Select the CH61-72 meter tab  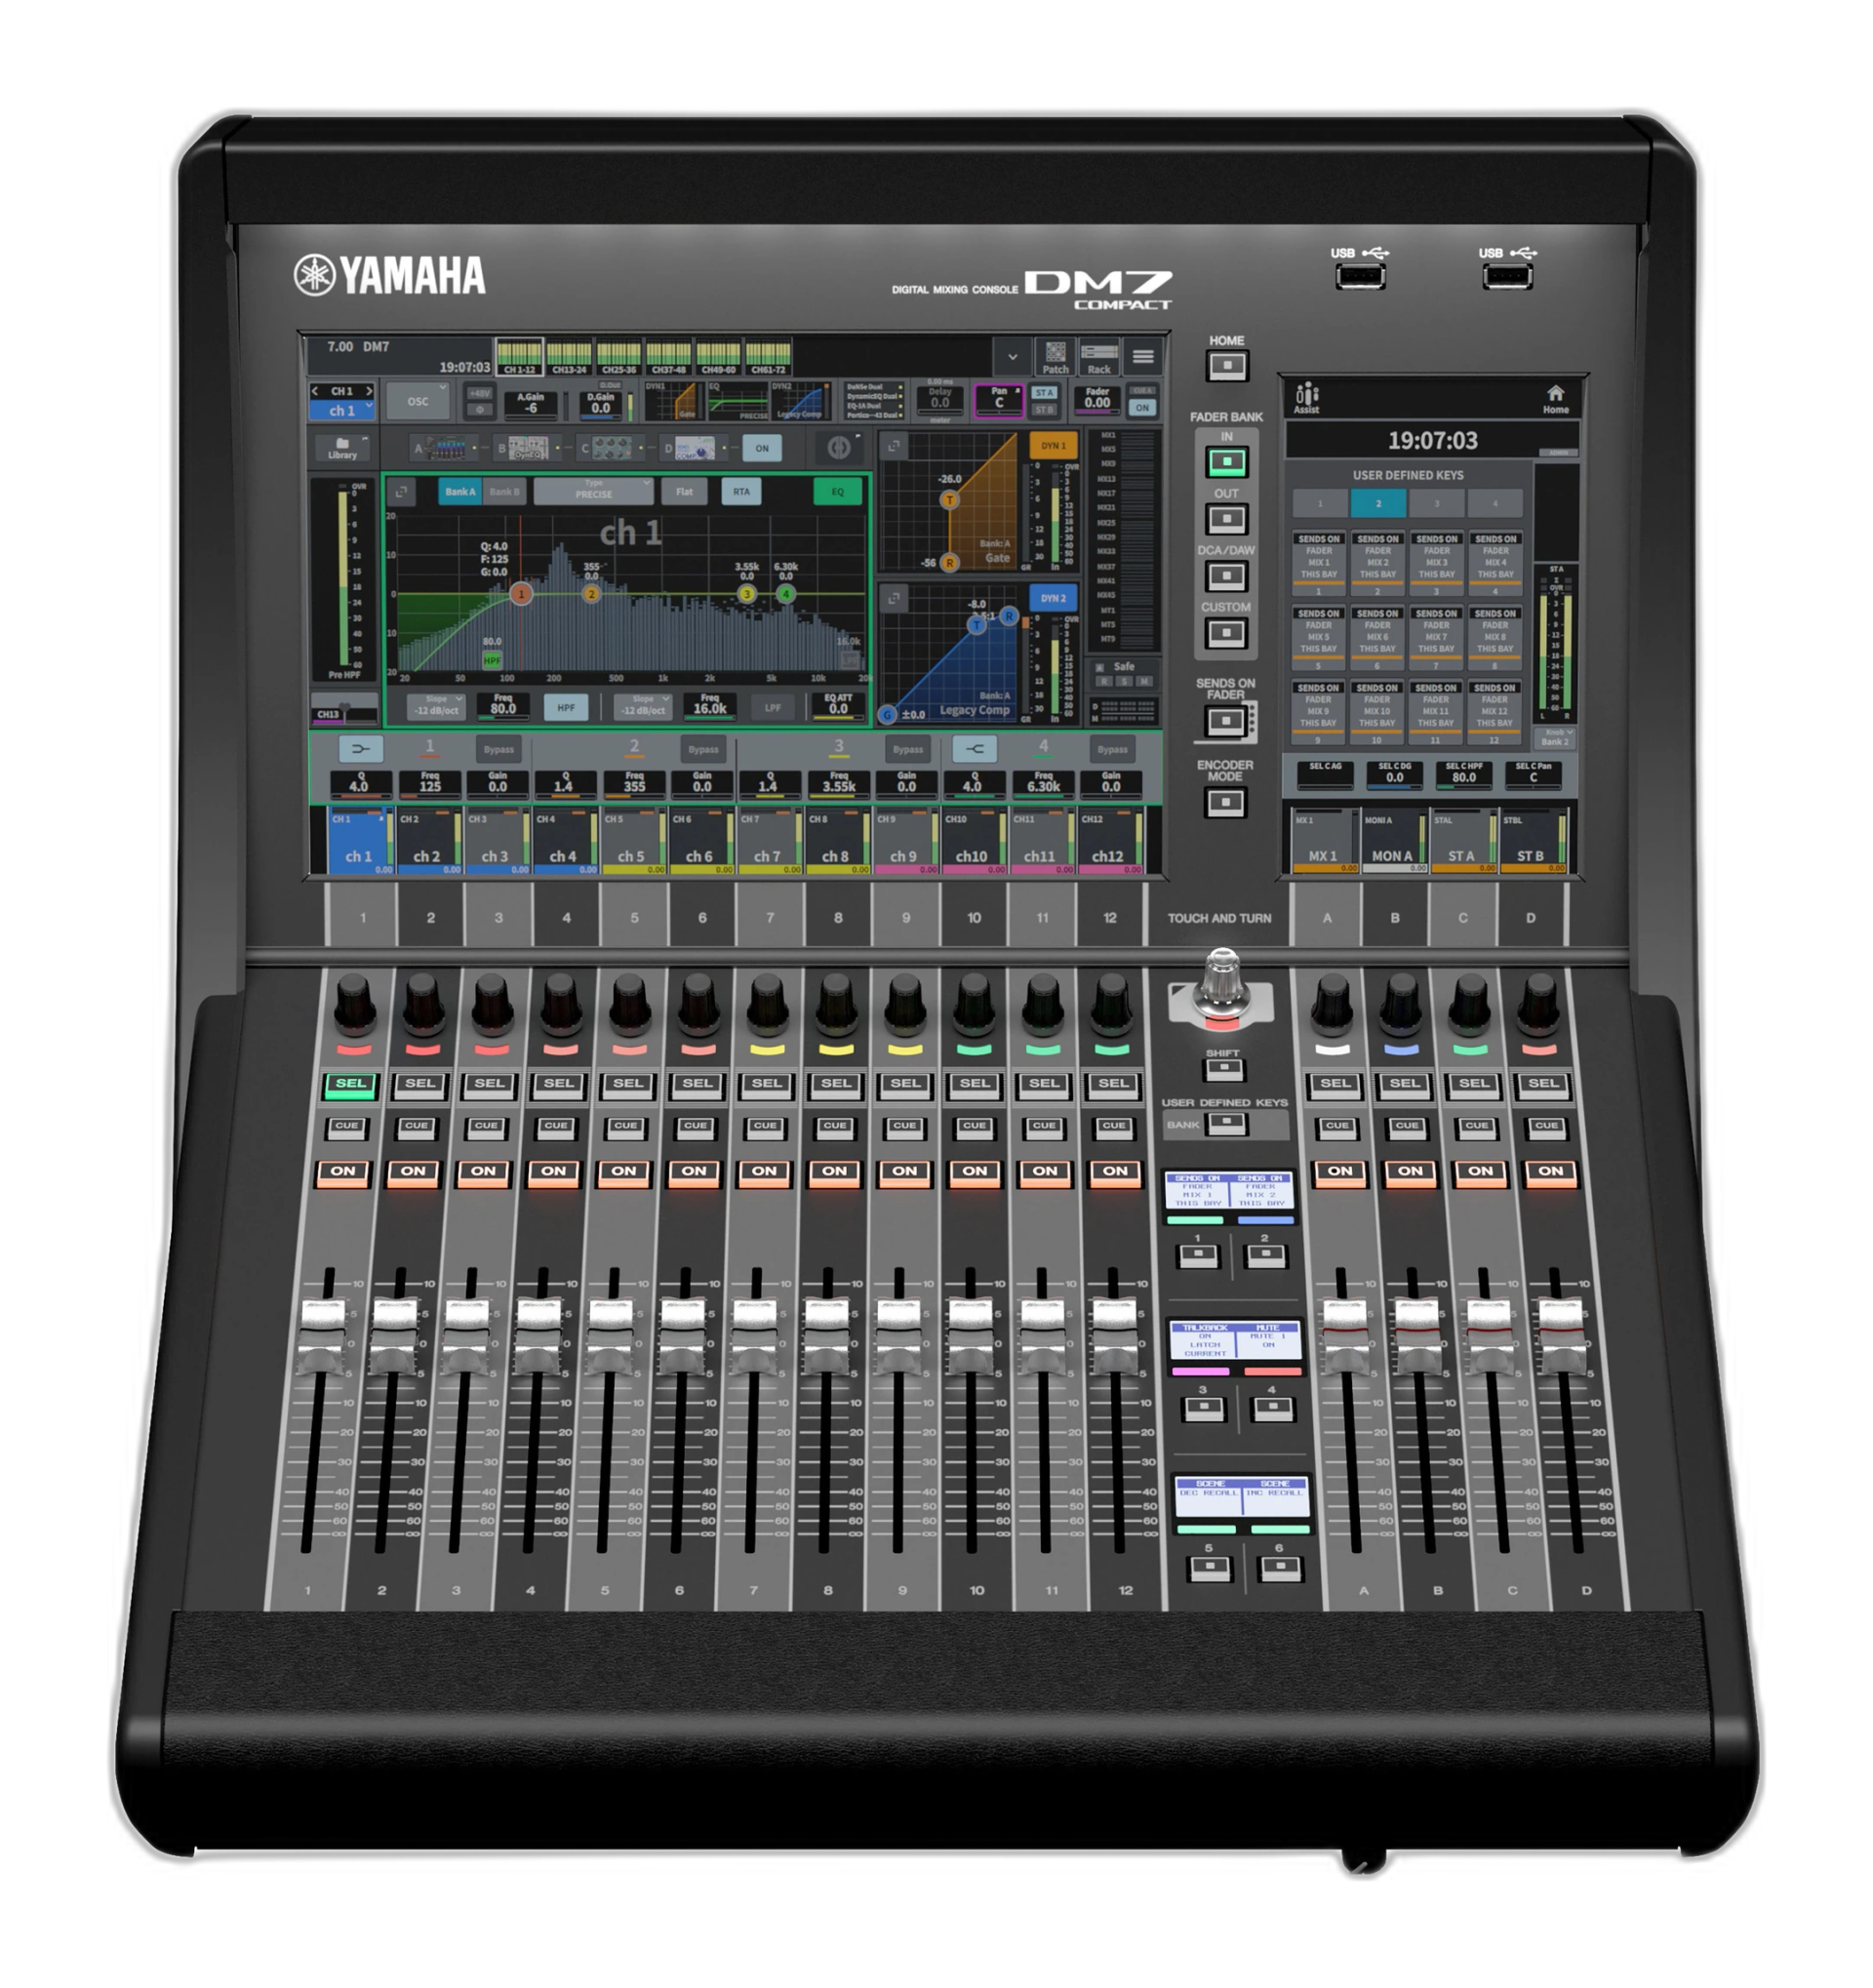click(x=767, y=357)
